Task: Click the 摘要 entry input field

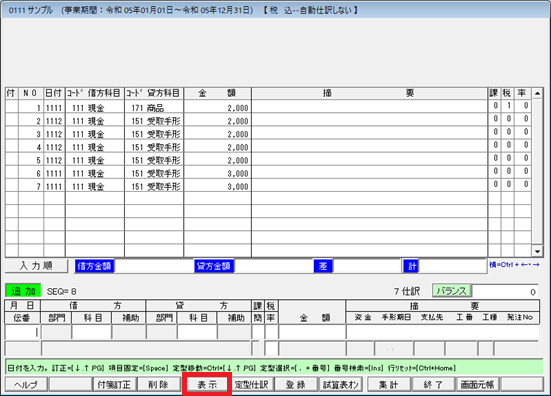Action: coord(443,332)
